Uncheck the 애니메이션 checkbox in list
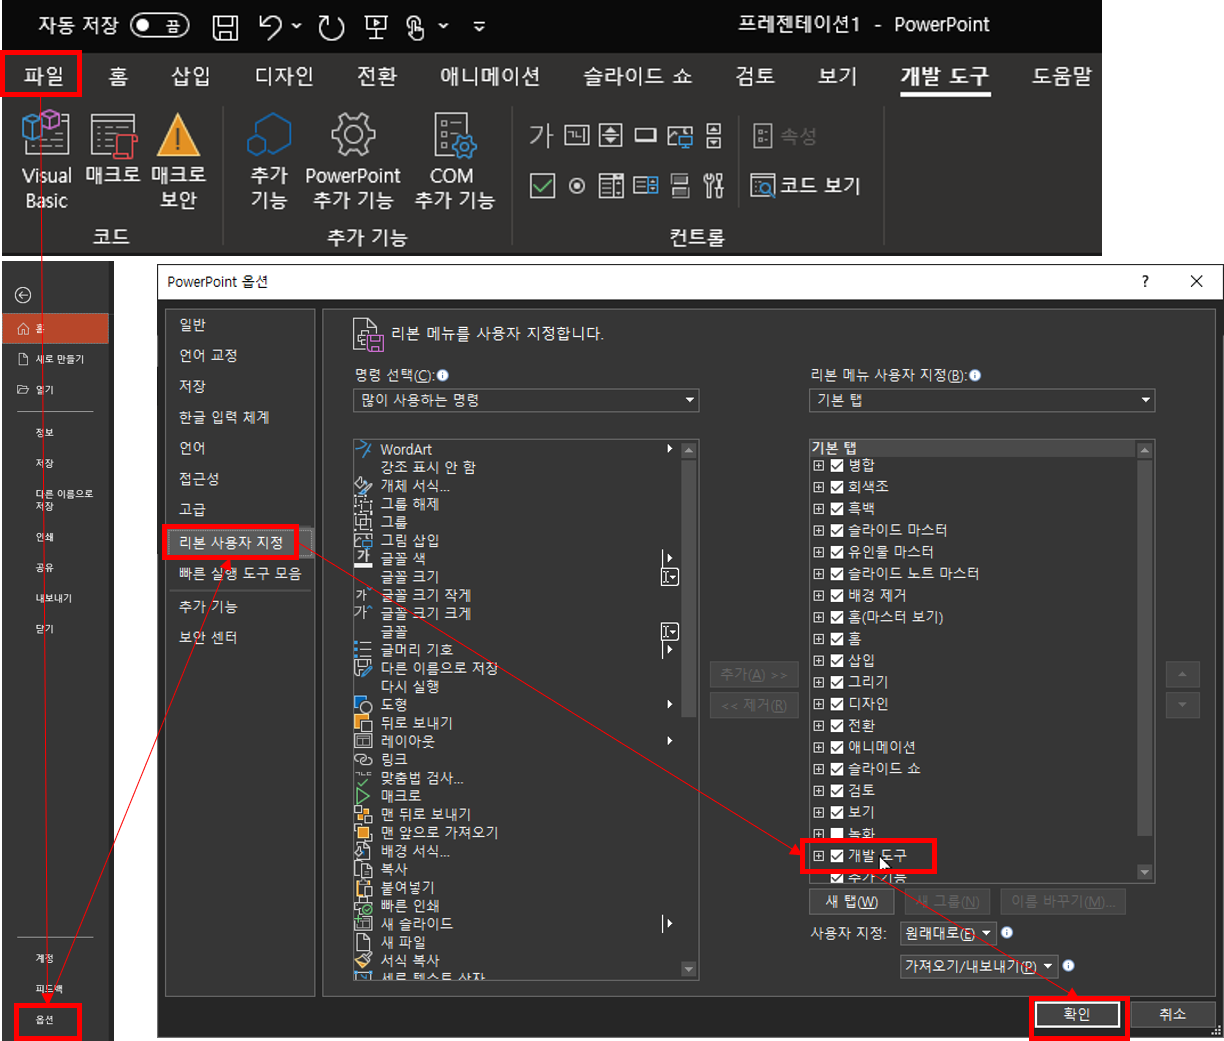 [x=837, y=747]
